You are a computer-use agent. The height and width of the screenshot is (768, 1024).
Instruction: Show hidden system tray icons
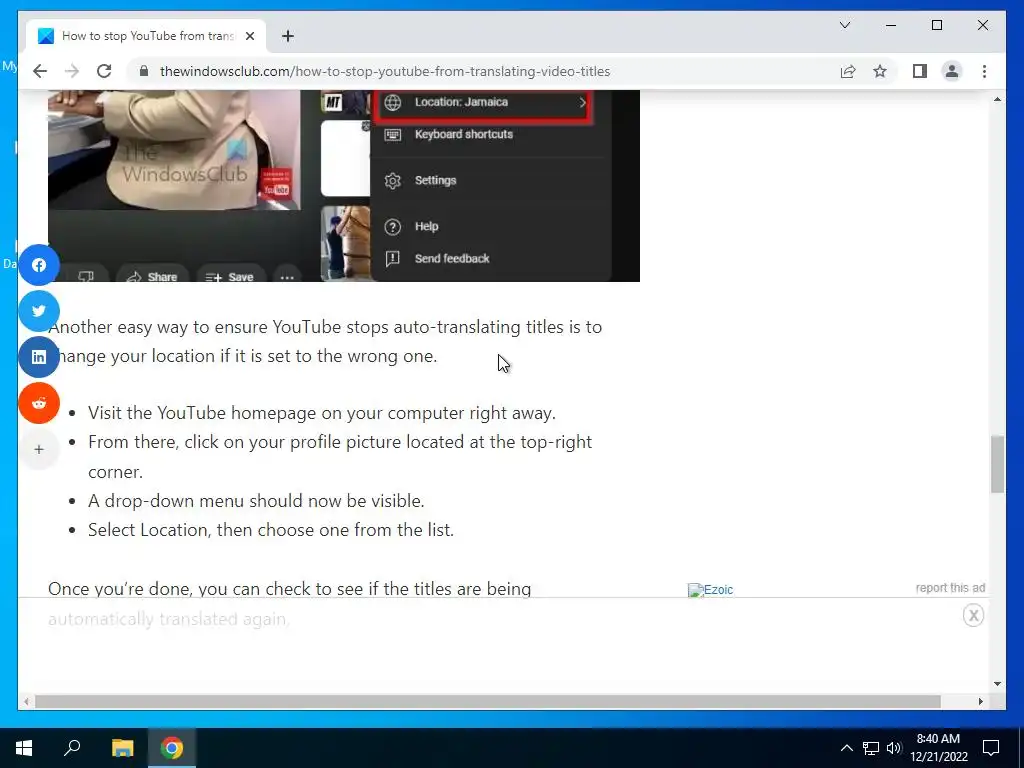pos(846,748)
